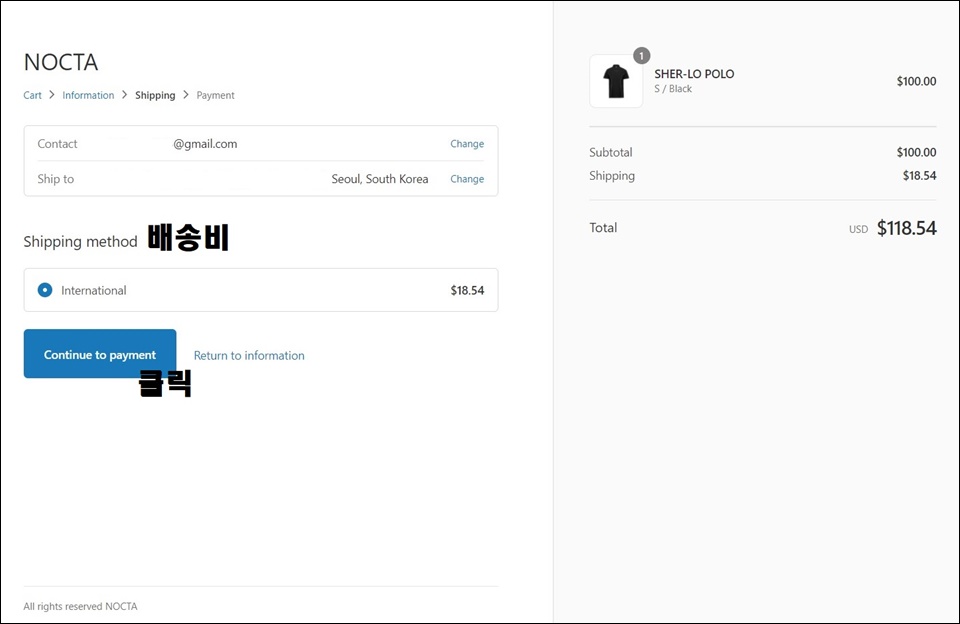Click the @gmail.com contact value
This screenshot has width=960, height=624.
[x=205, y=144]
